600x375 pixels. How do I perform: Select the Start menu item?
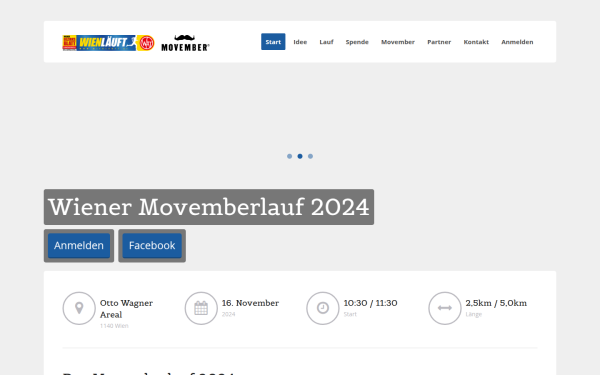point(273,42)
